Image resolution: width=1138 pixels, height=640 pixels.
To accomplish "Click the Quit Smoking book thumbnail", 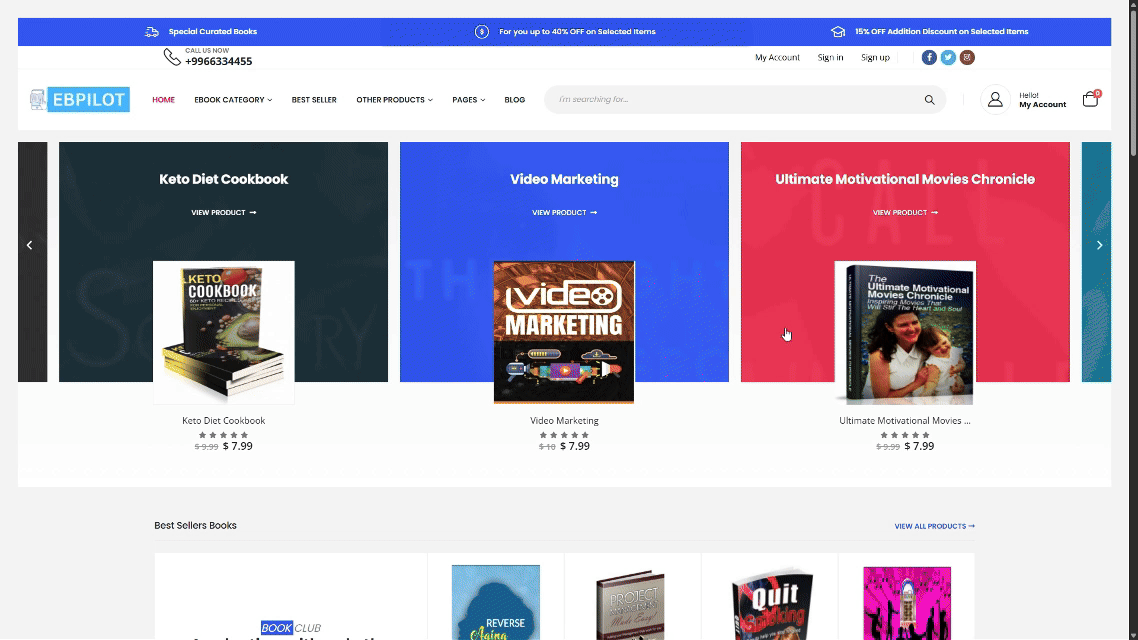I will tap(772, 605).
